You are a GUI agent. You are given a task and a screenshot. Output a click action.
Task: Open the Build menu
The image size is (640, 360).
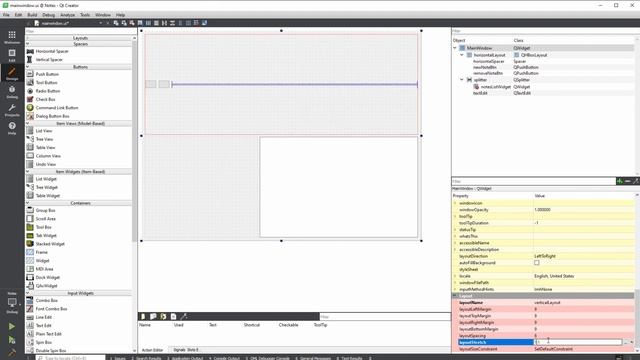click(32, 15)
